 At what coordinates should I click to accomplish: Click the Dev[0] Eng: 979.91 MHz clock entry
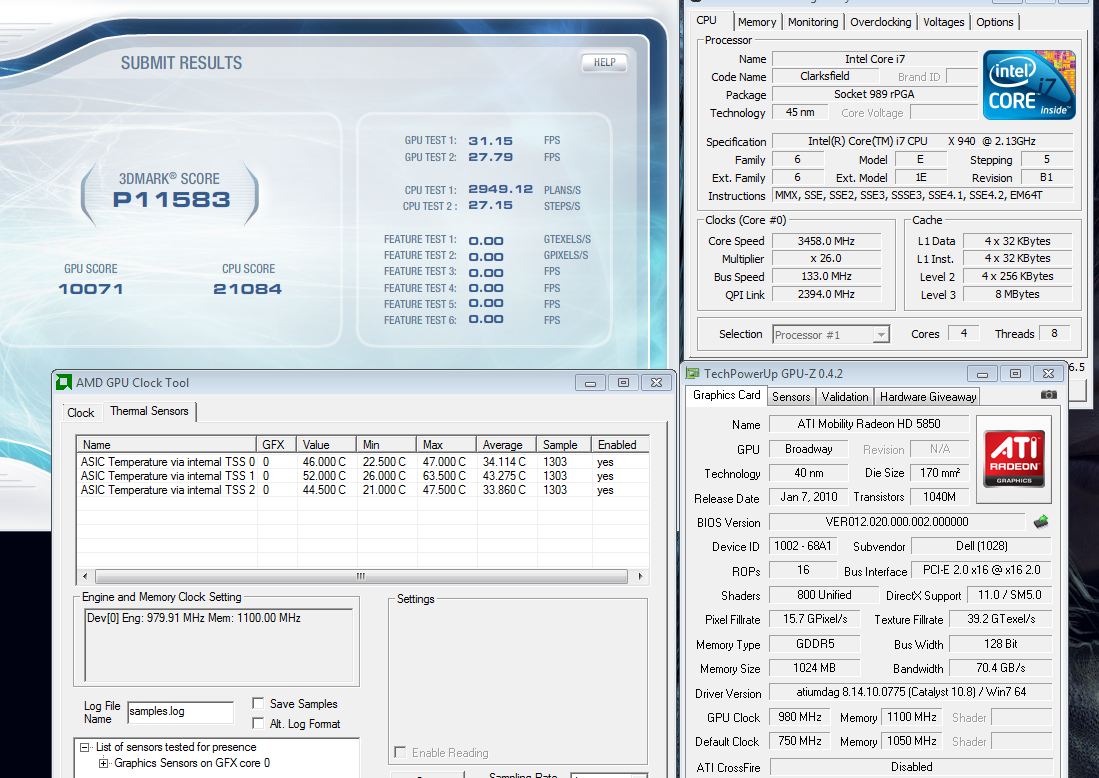point(193,617)
